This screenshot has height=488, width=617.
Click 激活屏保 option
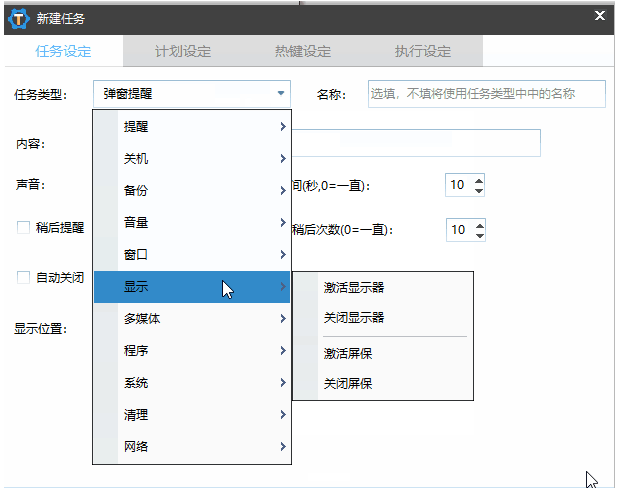[x=348, y=353]
